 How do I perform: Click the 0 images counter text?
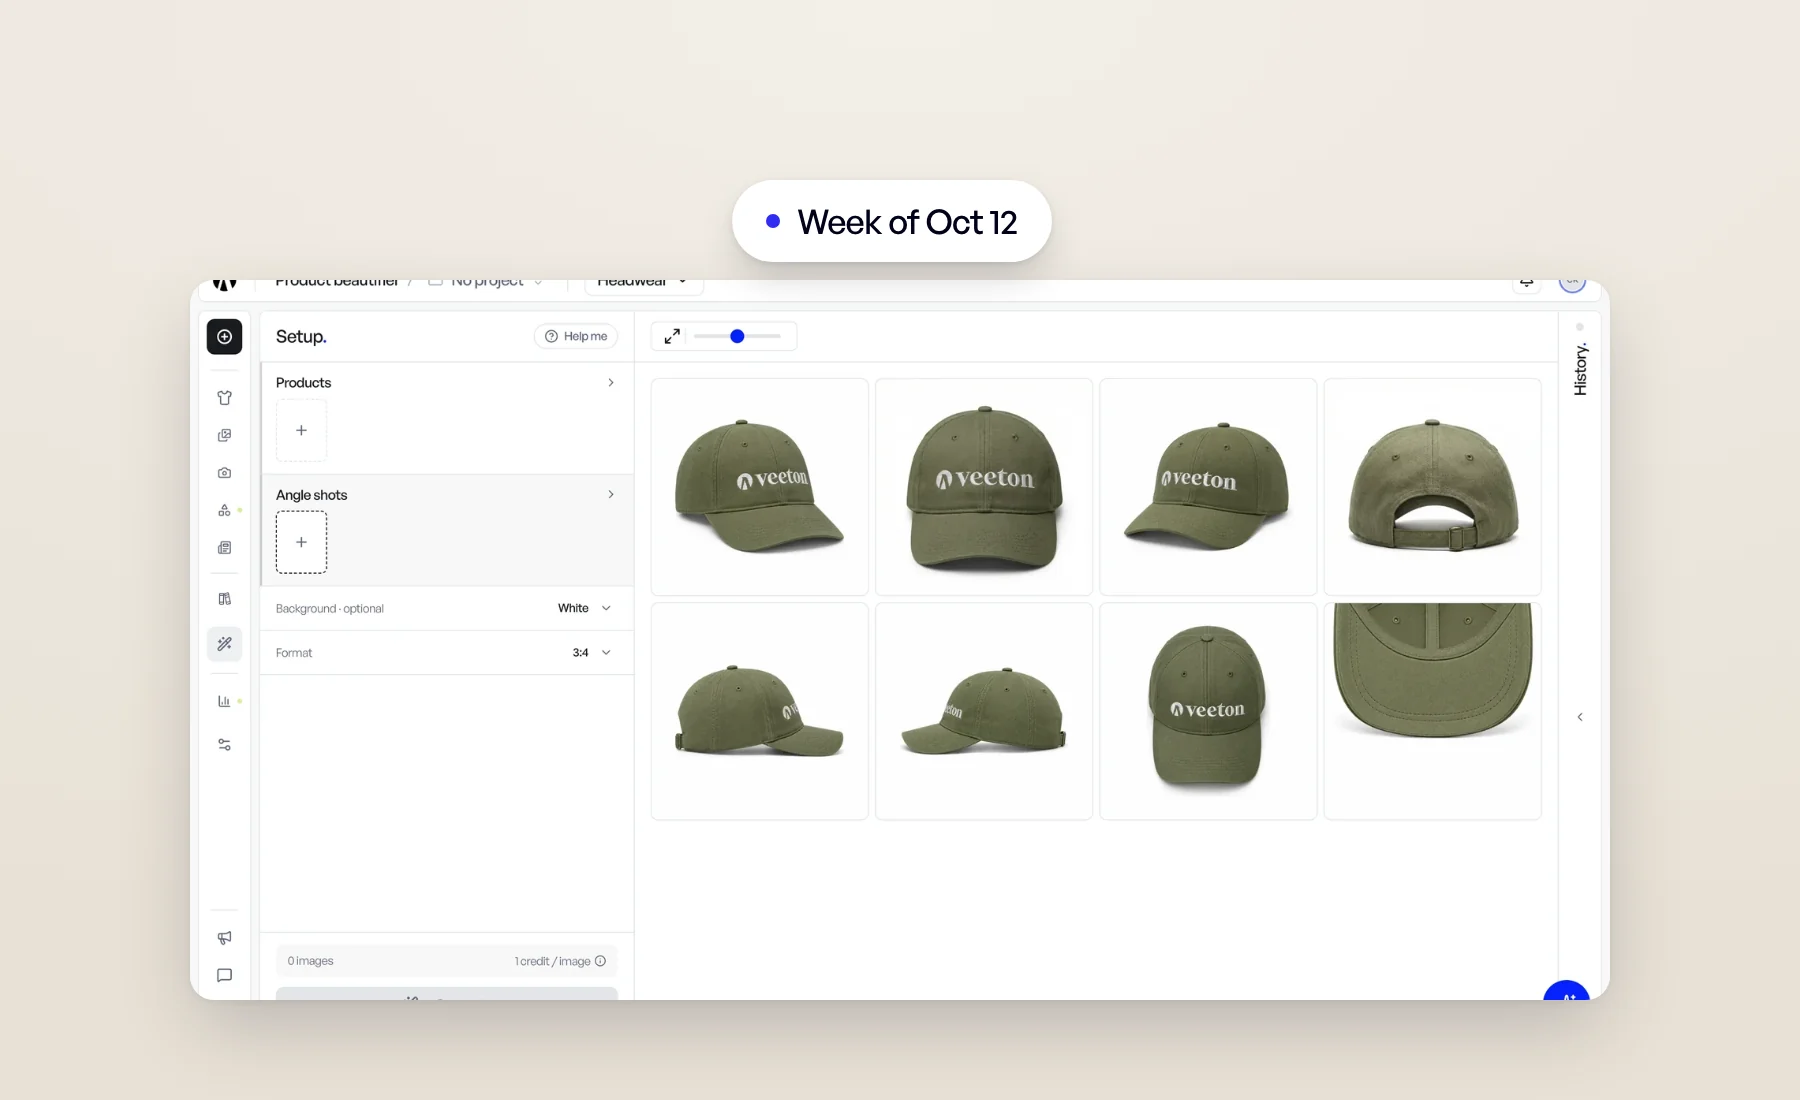[311, 961]
